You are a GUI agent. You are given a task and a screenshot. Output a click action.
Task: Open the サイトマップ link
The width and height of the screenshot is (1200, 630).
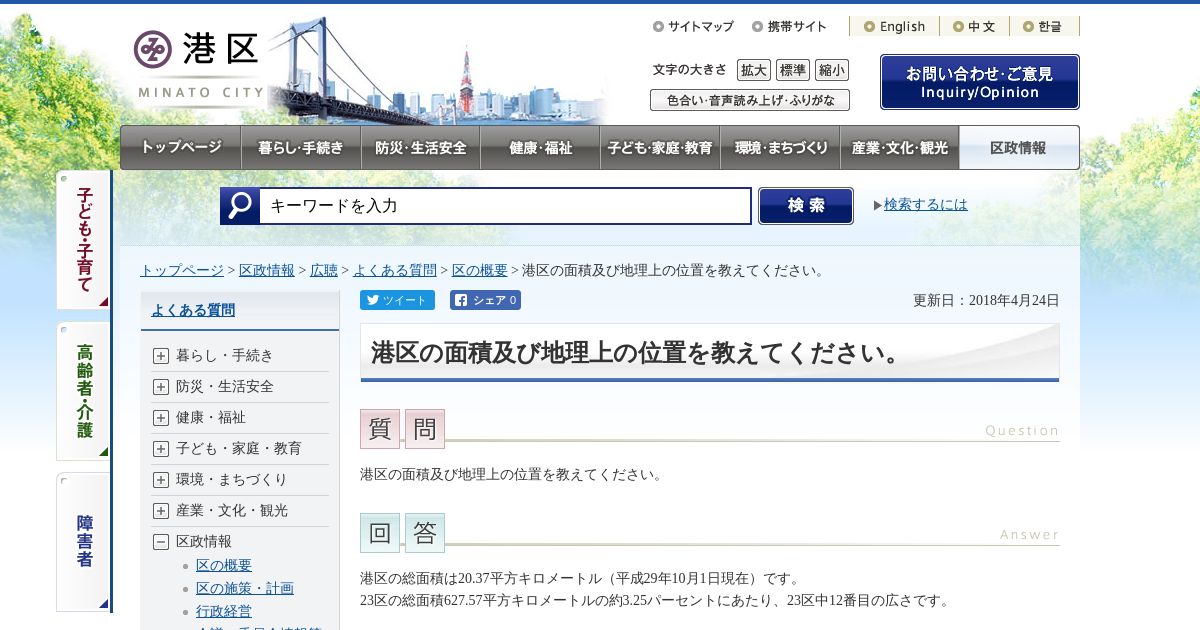(693, 27)
